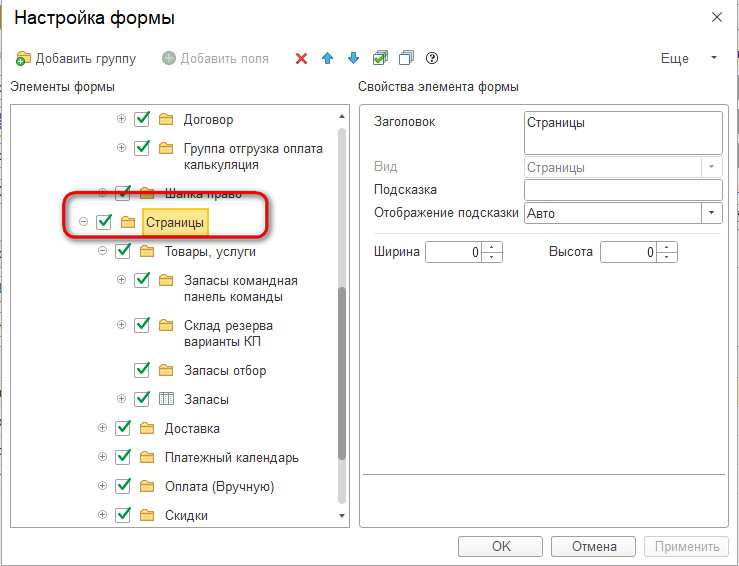This screenshot has width=739, height=566.
Task: Increase Ширина with the up spinner
Action: pyautogui.click(x=492, y=247)
